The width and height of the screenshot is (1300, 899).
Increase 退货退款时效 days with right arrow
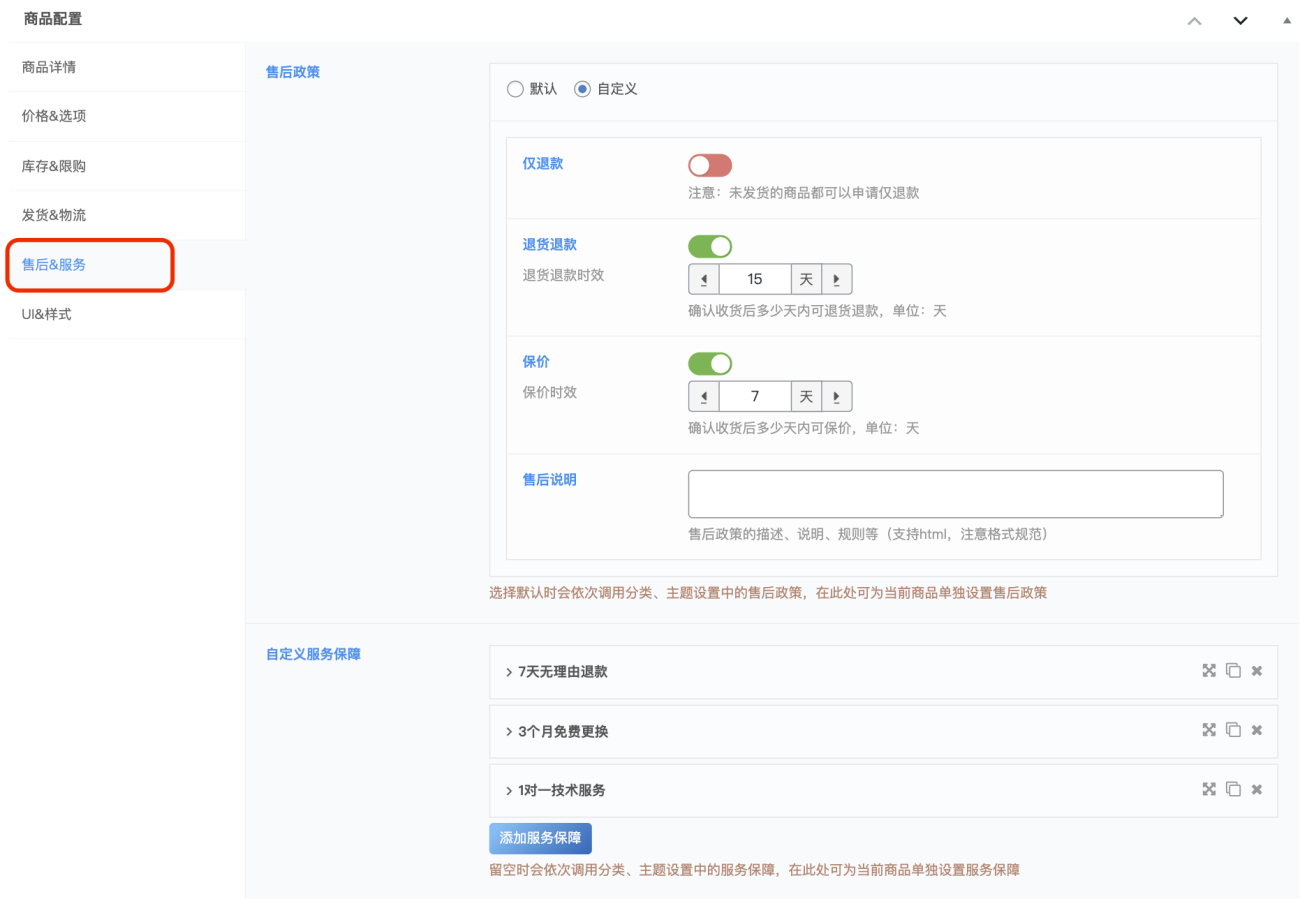[836, 280]
